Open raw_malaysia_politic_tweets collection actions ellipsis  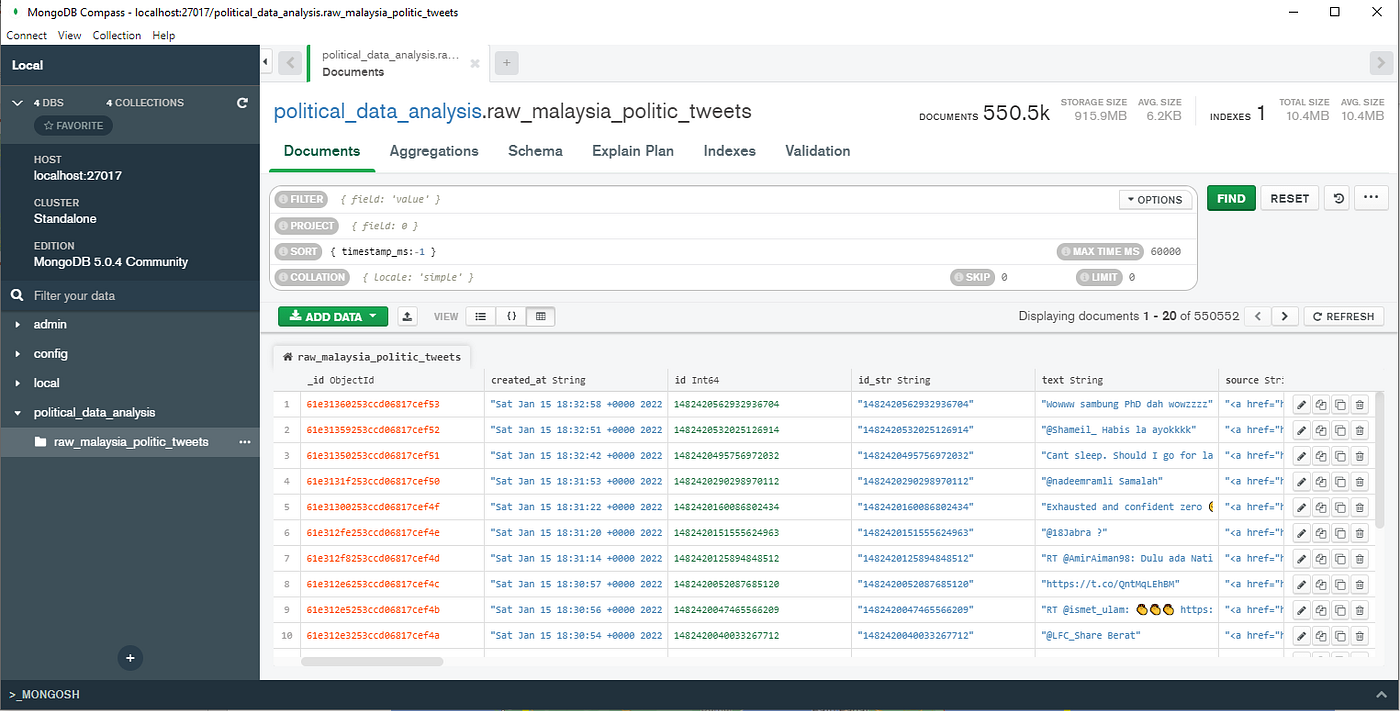click(x=244, y=441)
